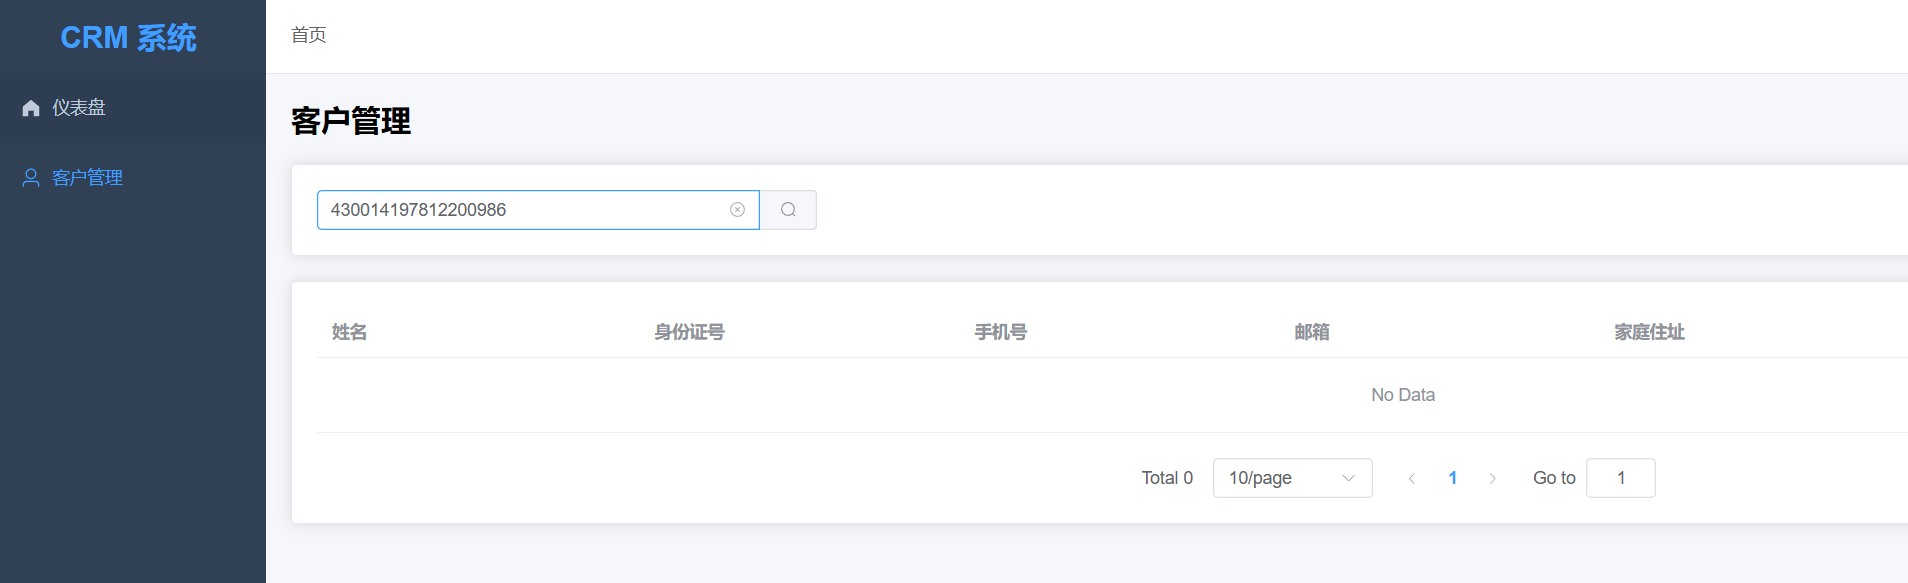The image size is (1908, 583).
Task: Click the Total 0 count text
Action: pyautogui.click(x=1167, y=478)
